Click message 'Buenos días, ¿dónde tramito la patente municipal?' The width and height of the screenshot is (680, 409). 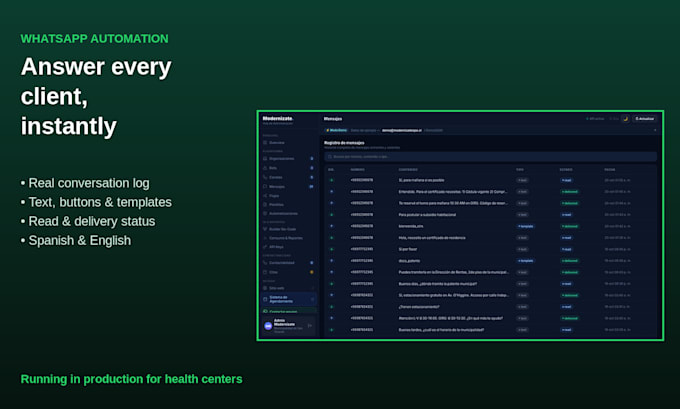click(438, 284)
